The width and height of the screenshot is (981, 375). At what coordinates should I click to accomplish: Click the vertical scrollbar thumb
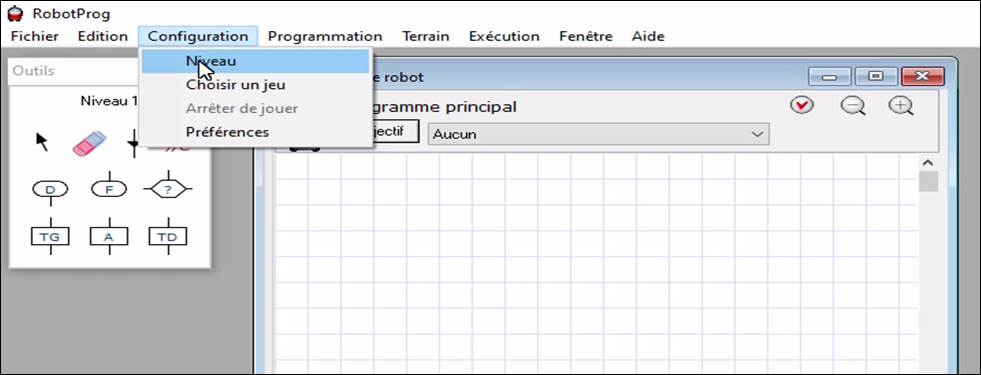pos(928,181)
